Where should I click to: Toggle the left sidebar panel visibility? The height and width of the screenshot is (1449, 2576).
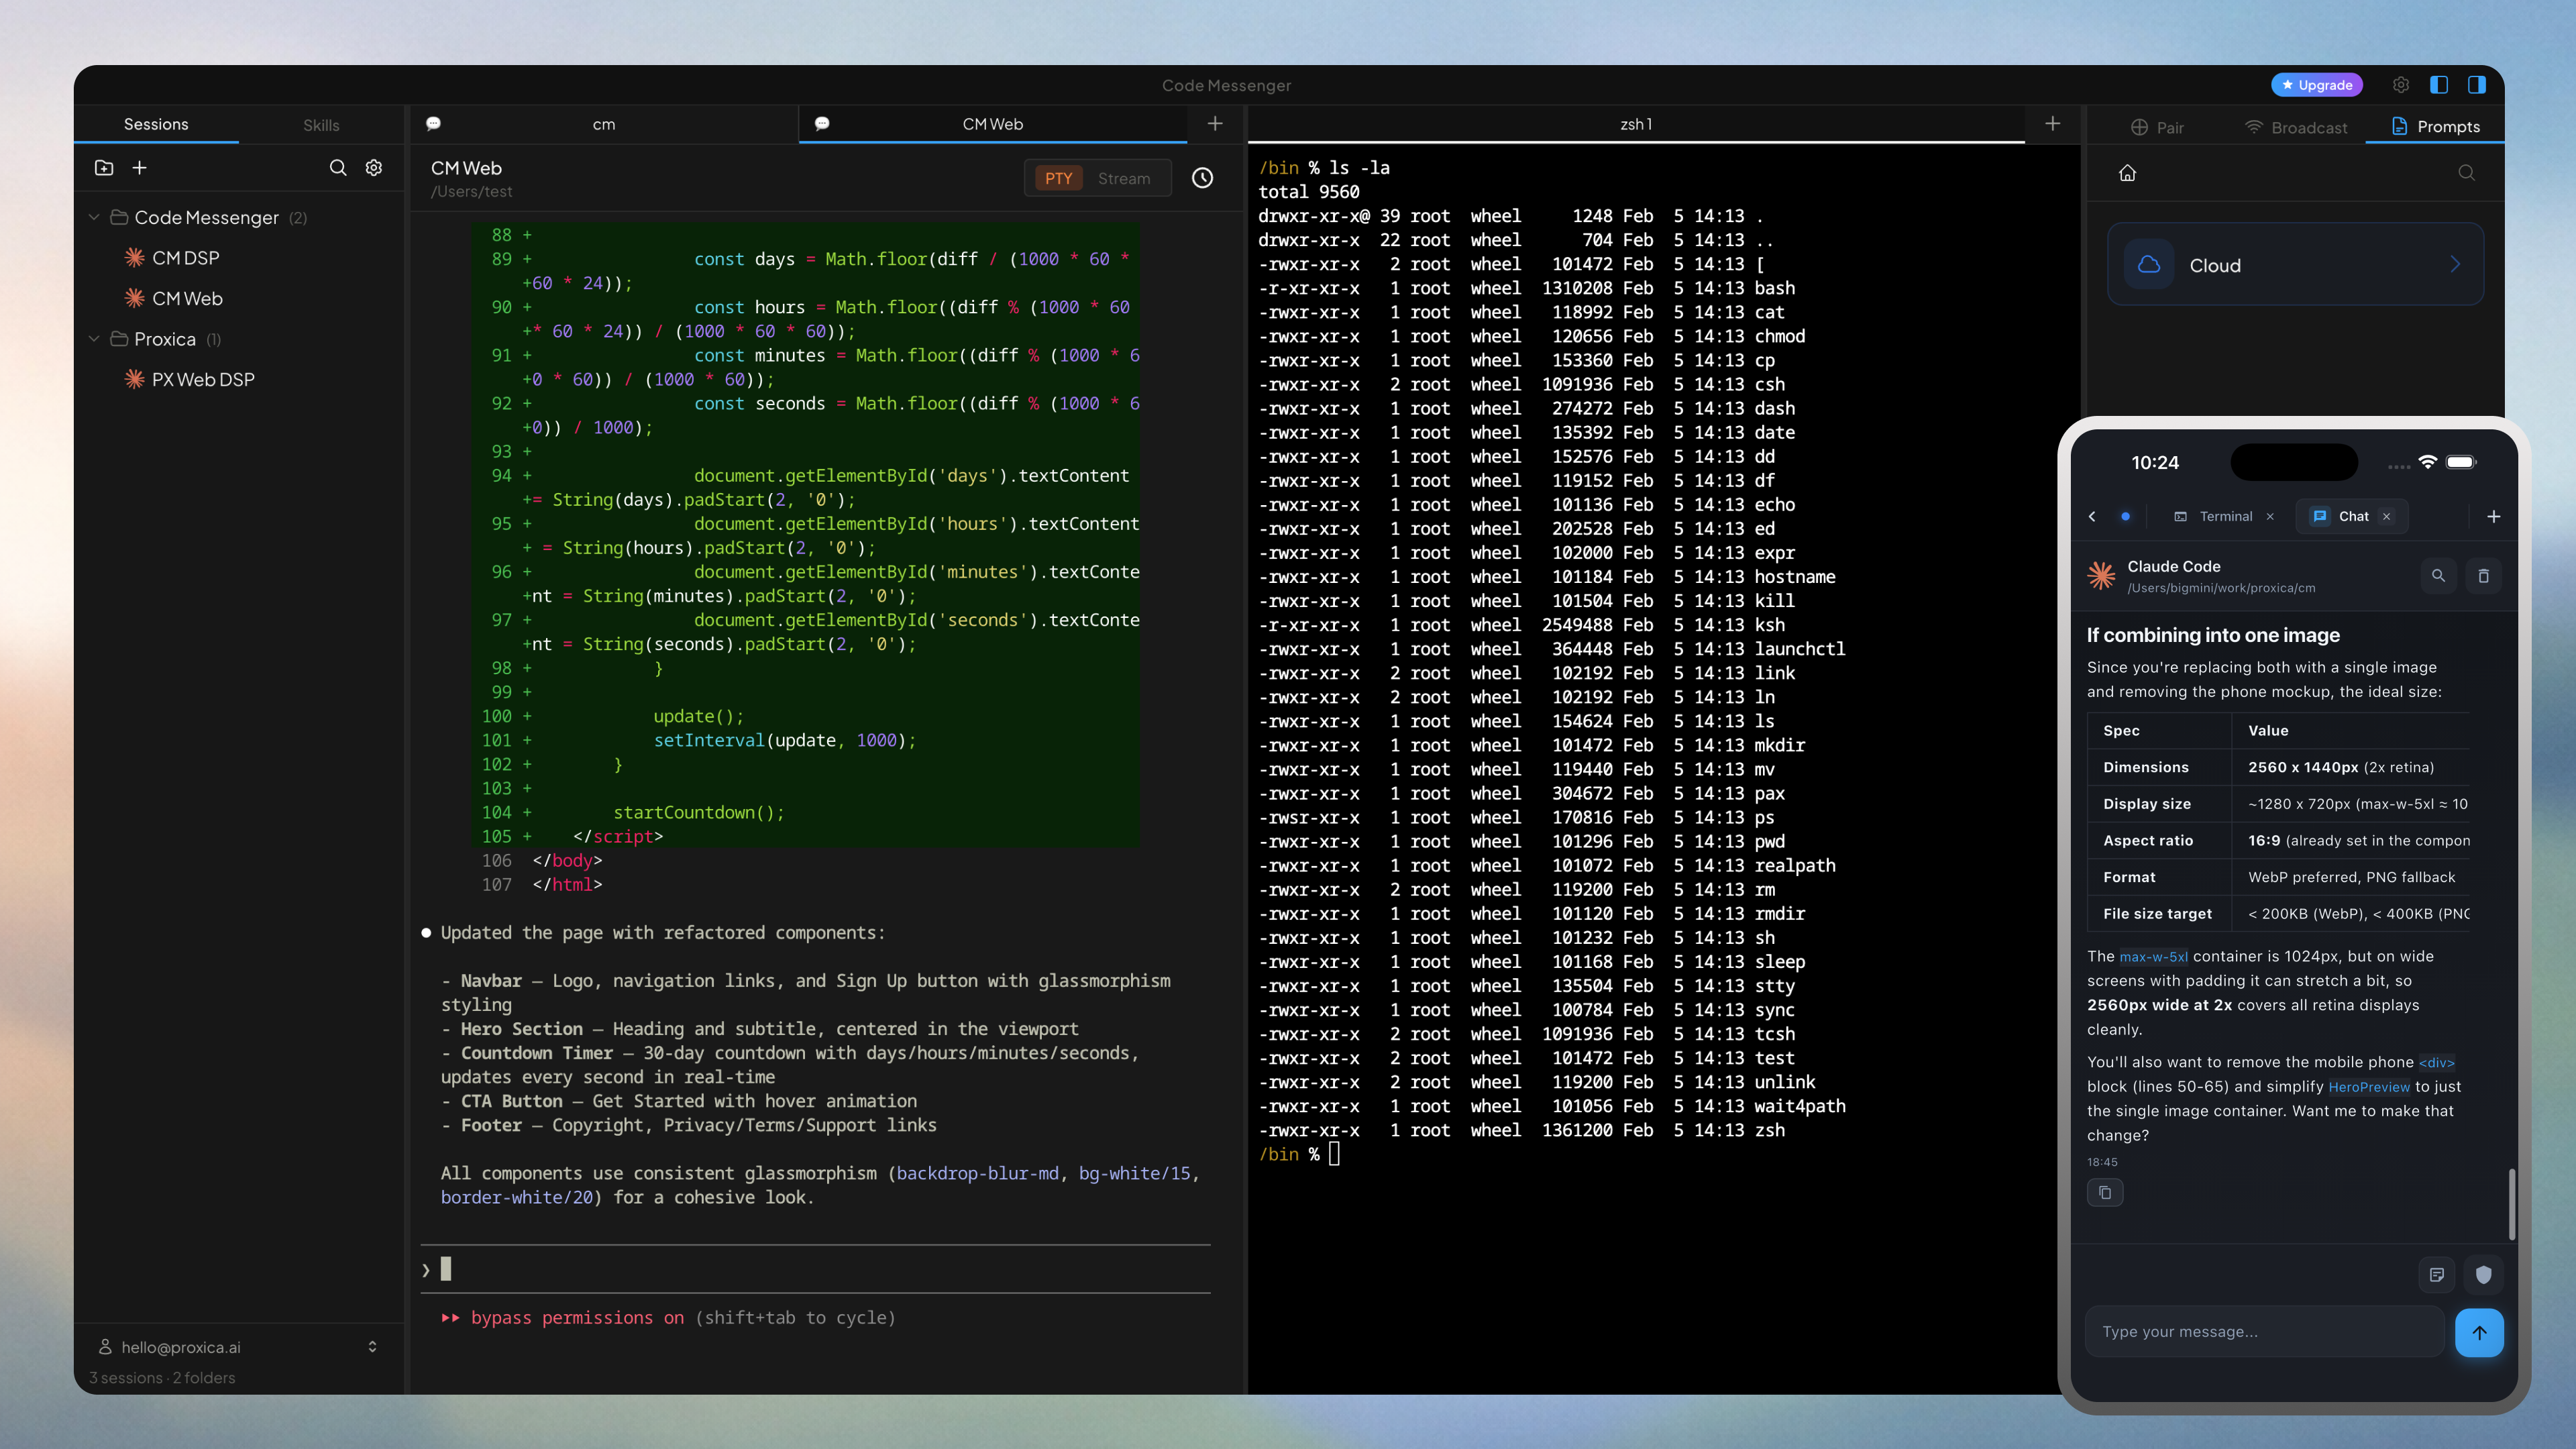[x=2439, y=85]
